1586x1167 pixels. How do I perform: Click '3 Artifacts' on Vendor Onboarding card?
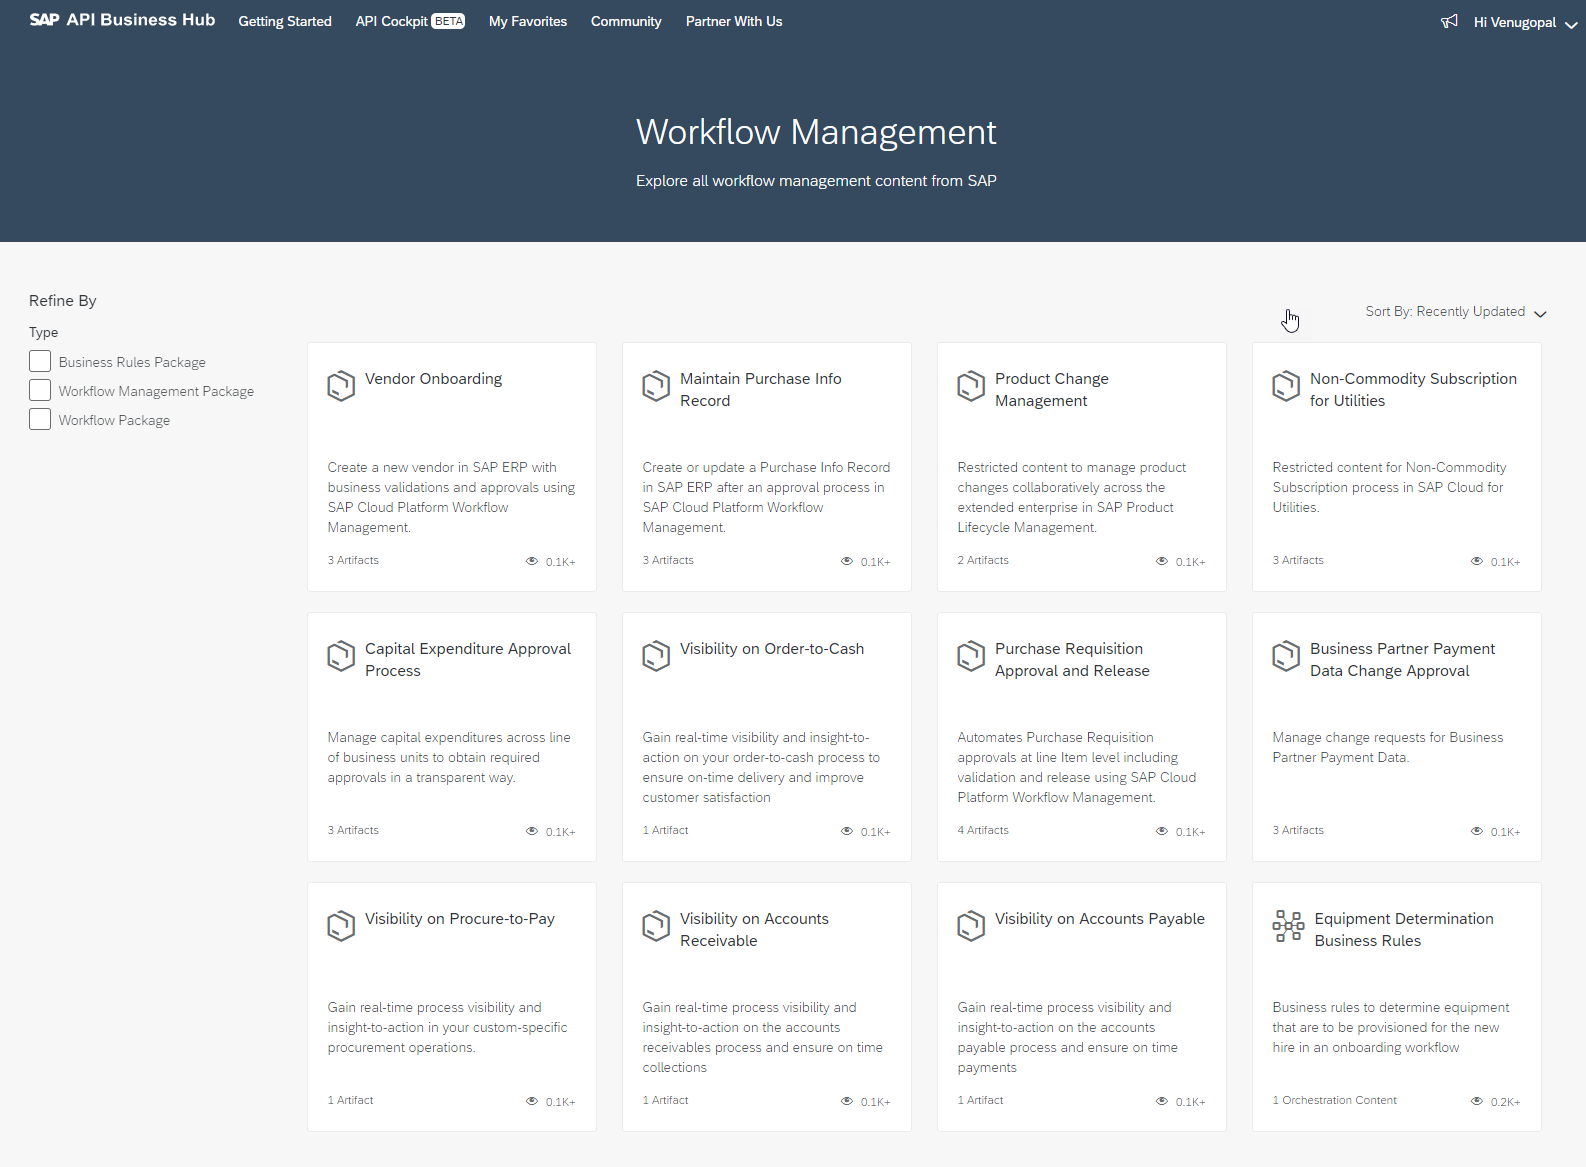[x=353, y=560]
